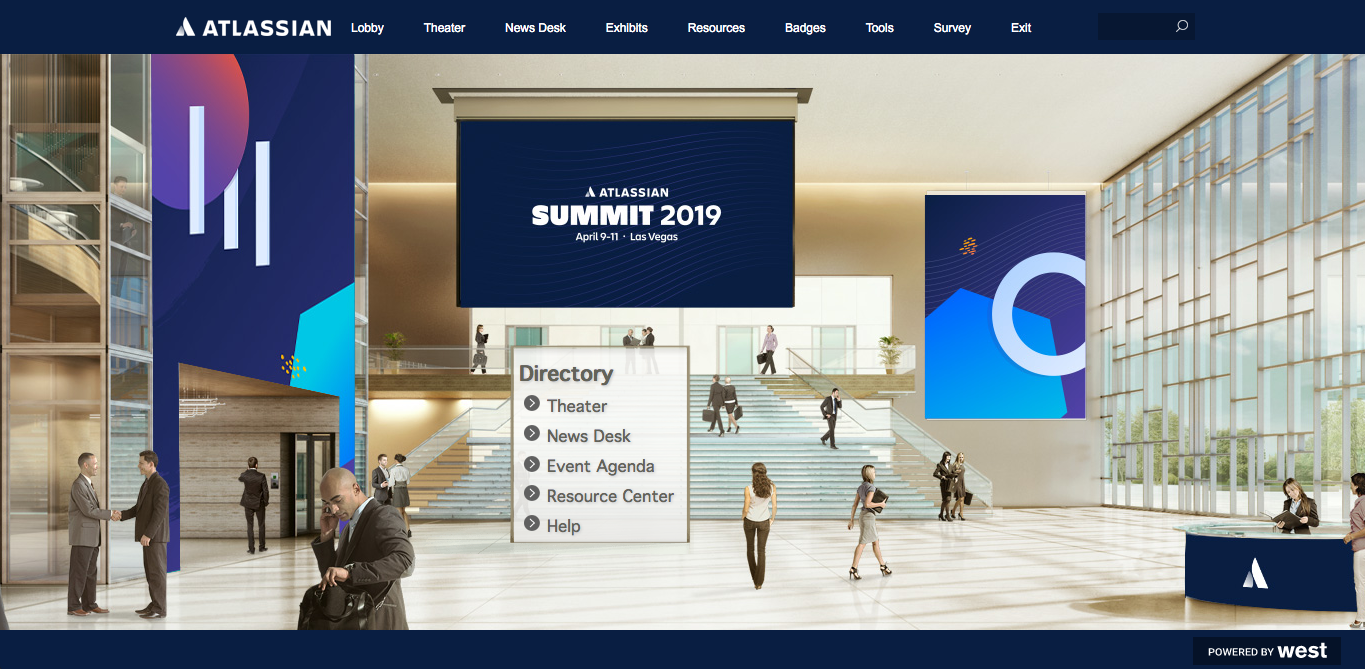The image size is (1365, 669).
Task: Select Help in the Directory list
Action: click(564, 526)
